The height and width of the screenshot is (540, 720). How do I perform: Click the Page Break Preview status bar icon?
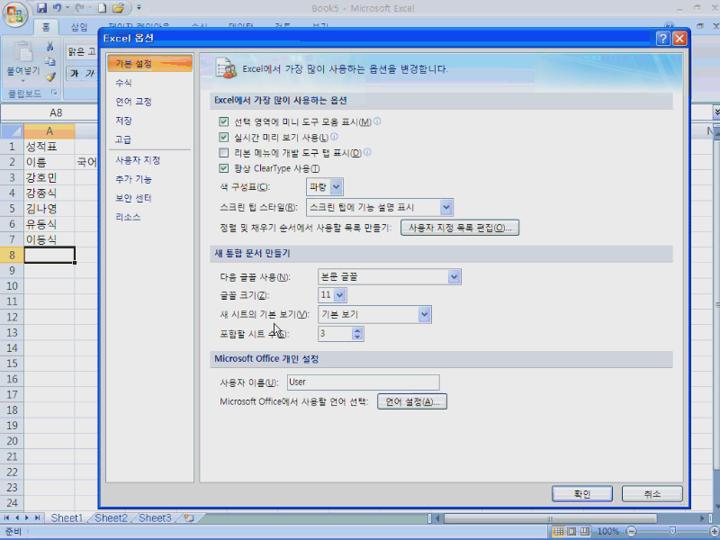(x=585, y=532)
